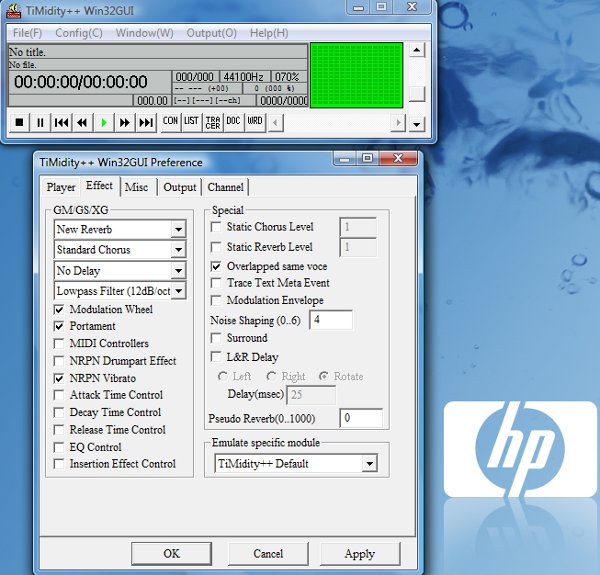Enable Attack Time Control checkbox
The height and width of the screenshot is (575, 600).
(59, 395)
